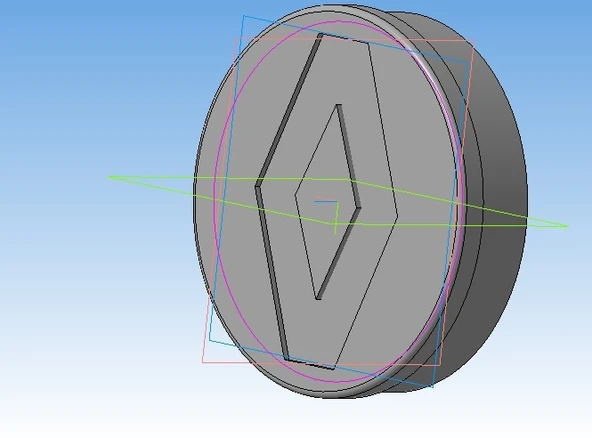Select the outer diamond's lower-left beveled edge

tap(272, 273)
